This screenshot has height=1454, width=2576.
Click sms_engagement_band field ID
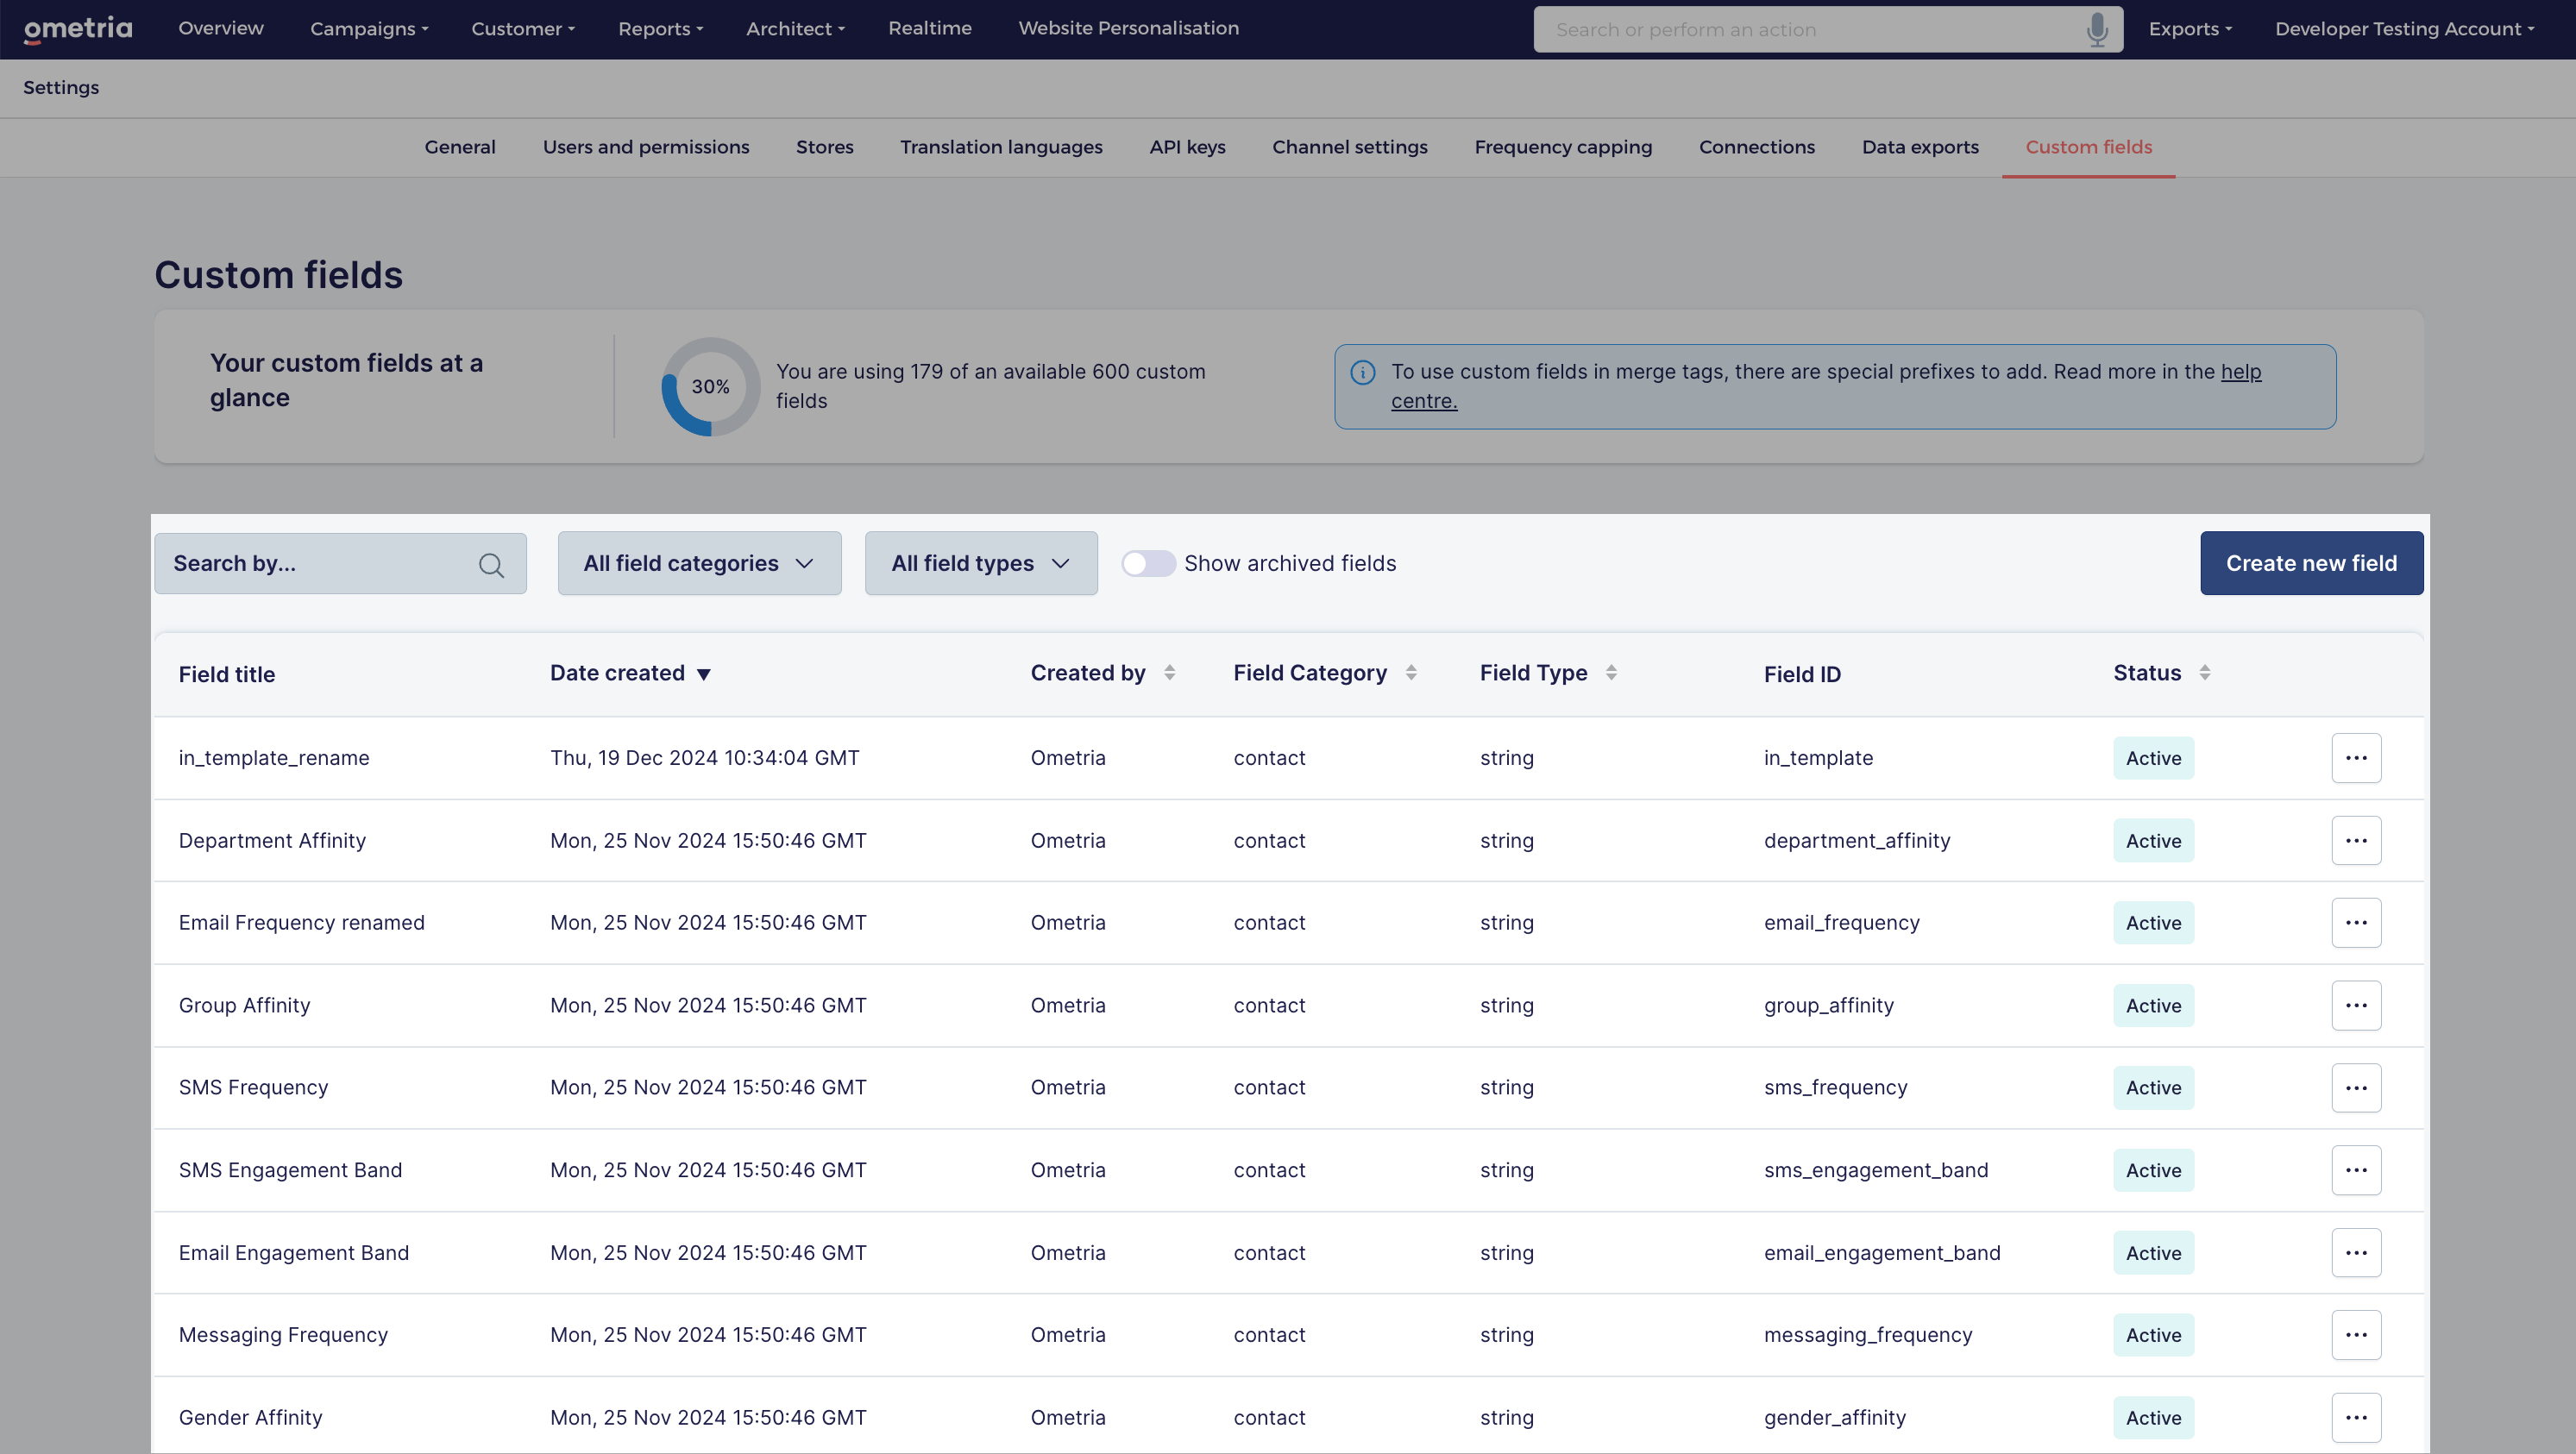pos(1876,1171)
